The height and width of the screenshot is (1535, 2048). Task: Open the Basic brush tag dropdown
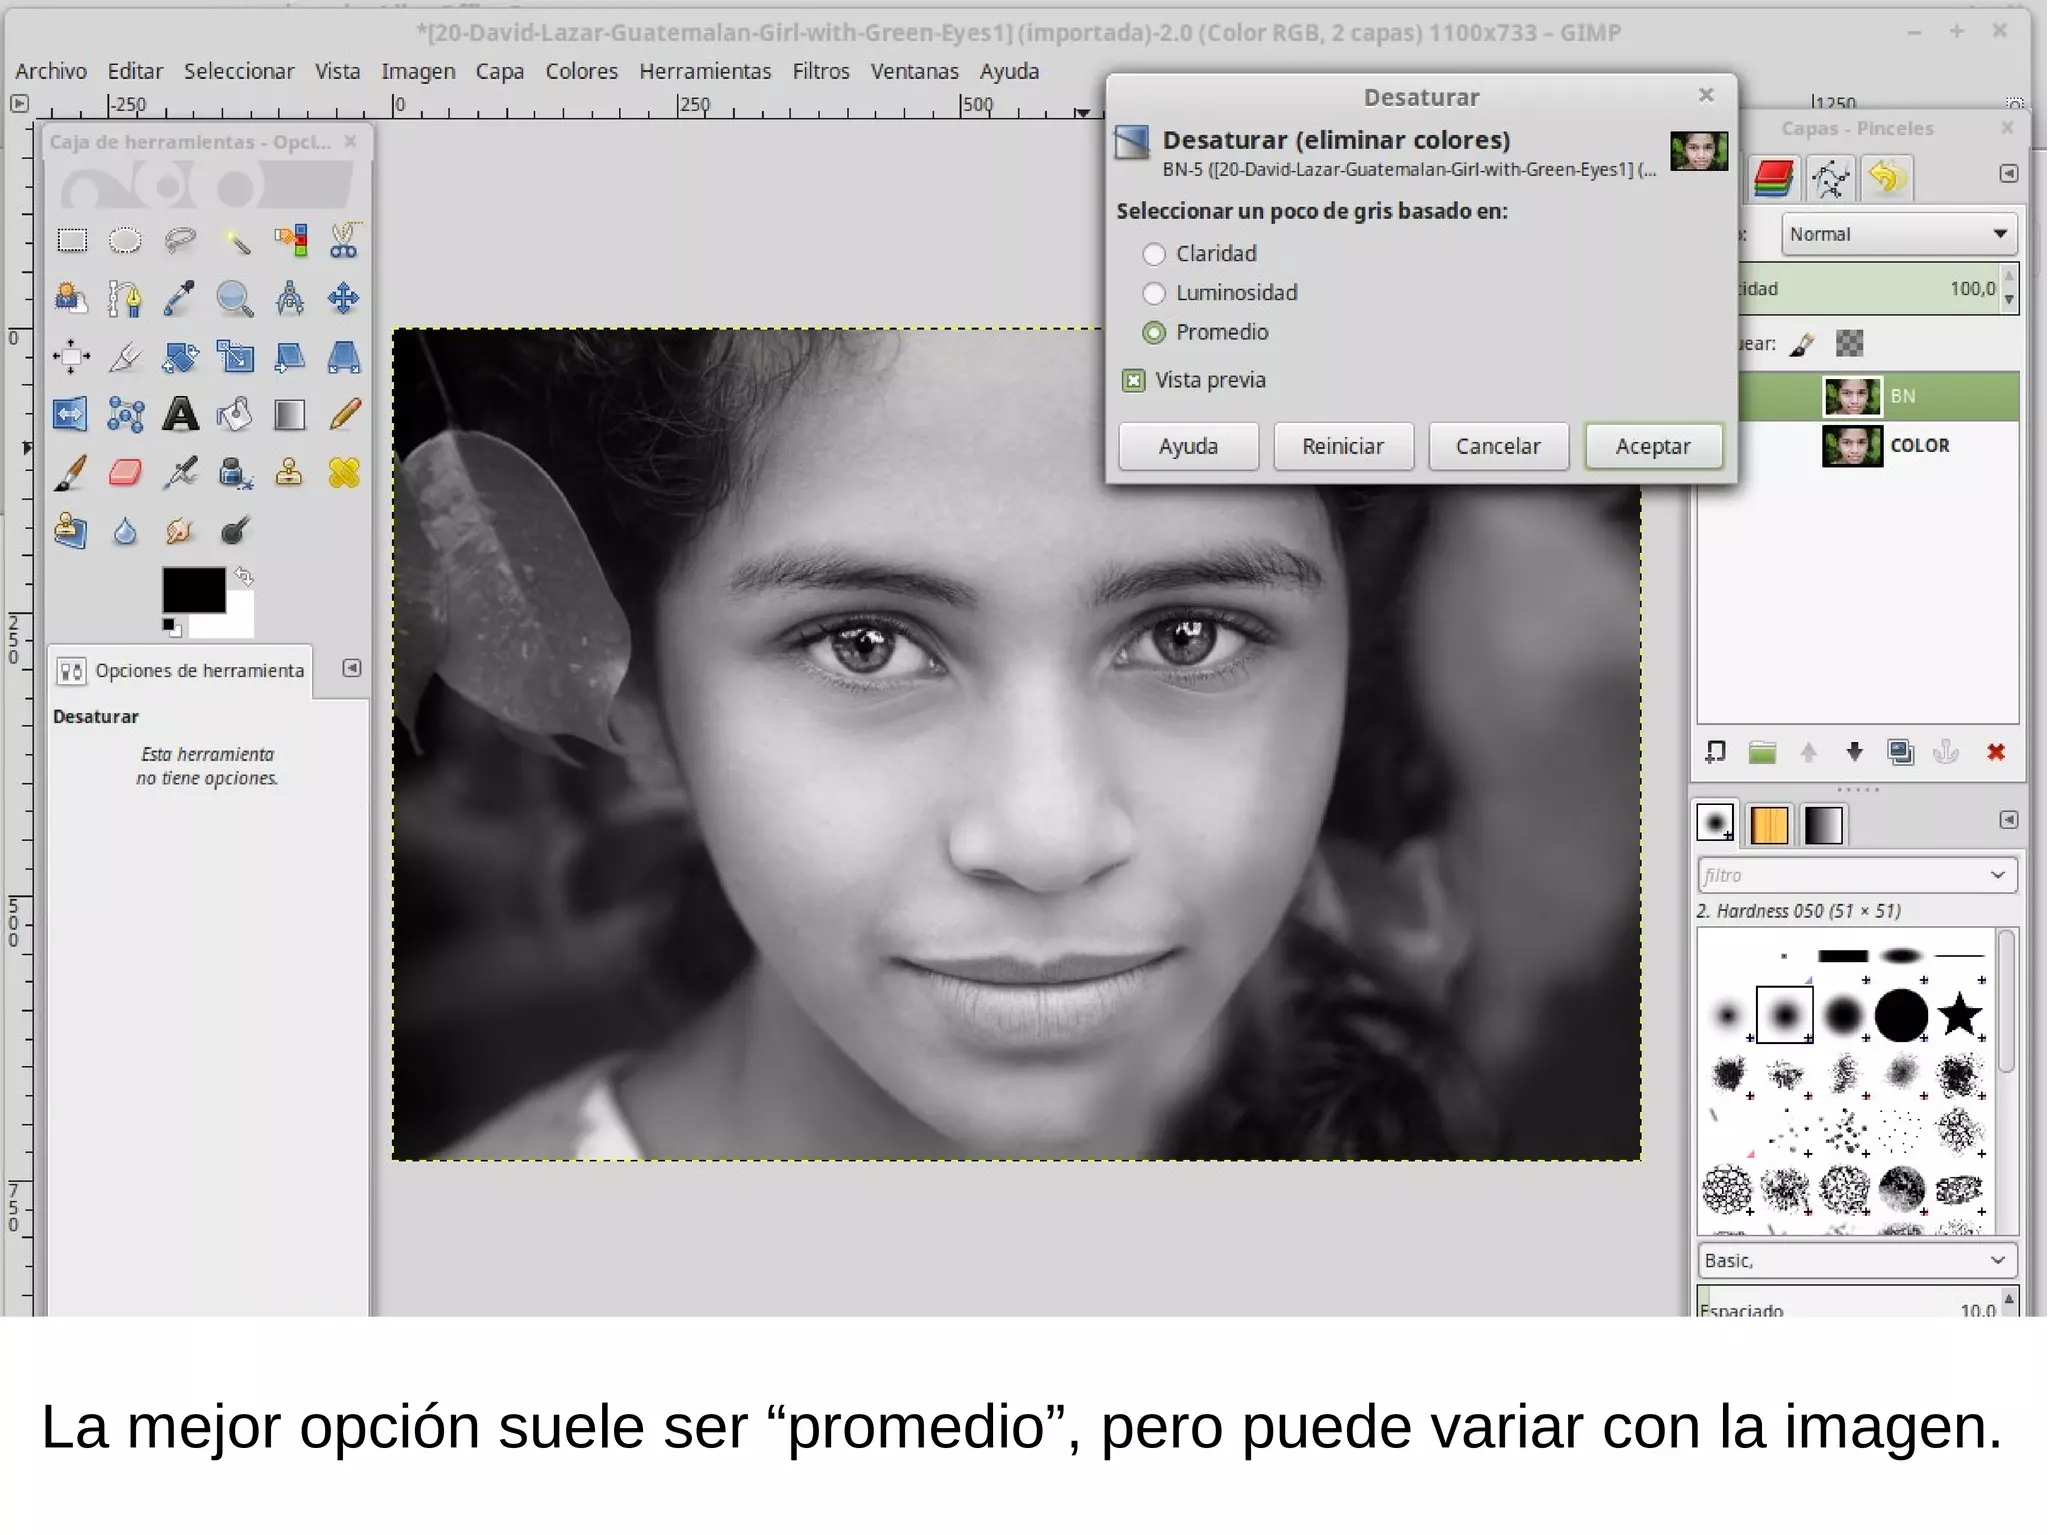(1856, 1260)
